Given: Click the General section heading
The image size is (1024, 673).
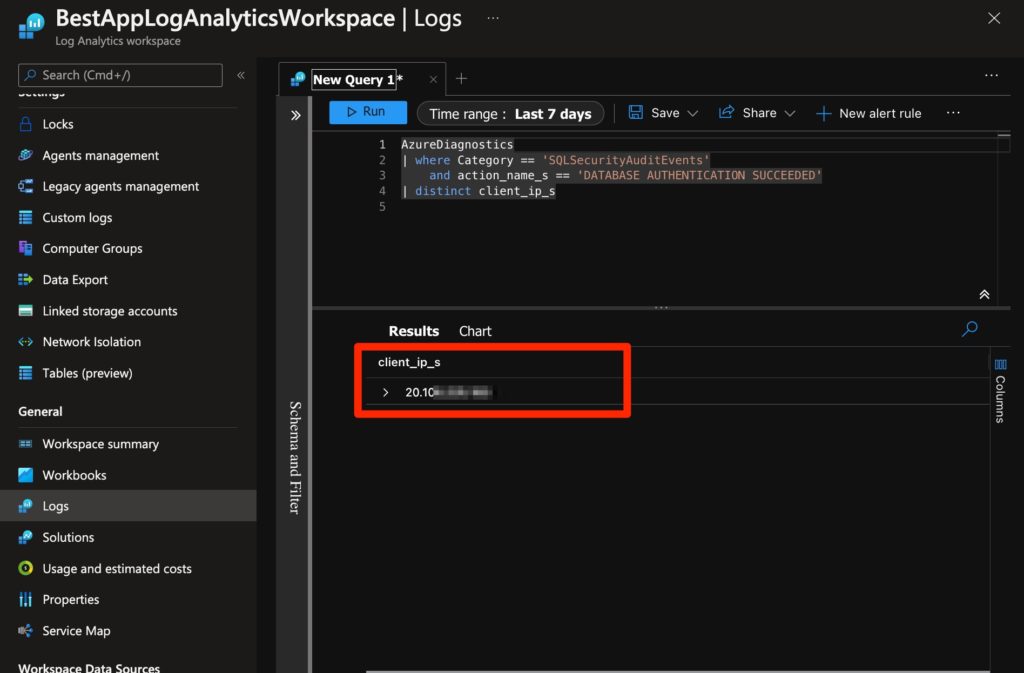Looking at the screenshot, I should click(x=40, y=412).
